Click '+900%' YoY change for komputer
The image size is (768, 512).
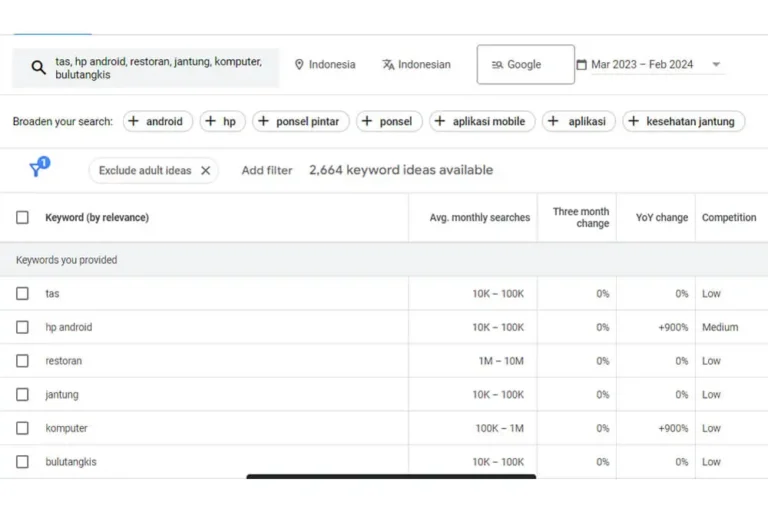tap(673, 428)
